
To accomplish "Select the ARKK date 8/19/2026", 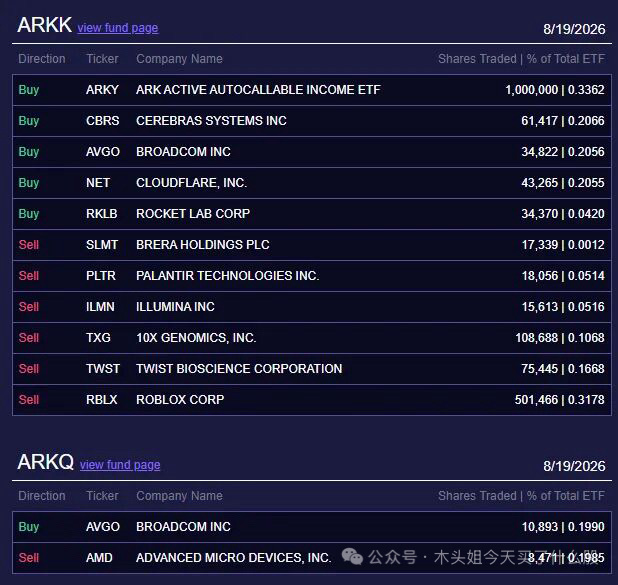I will [574, 29].
